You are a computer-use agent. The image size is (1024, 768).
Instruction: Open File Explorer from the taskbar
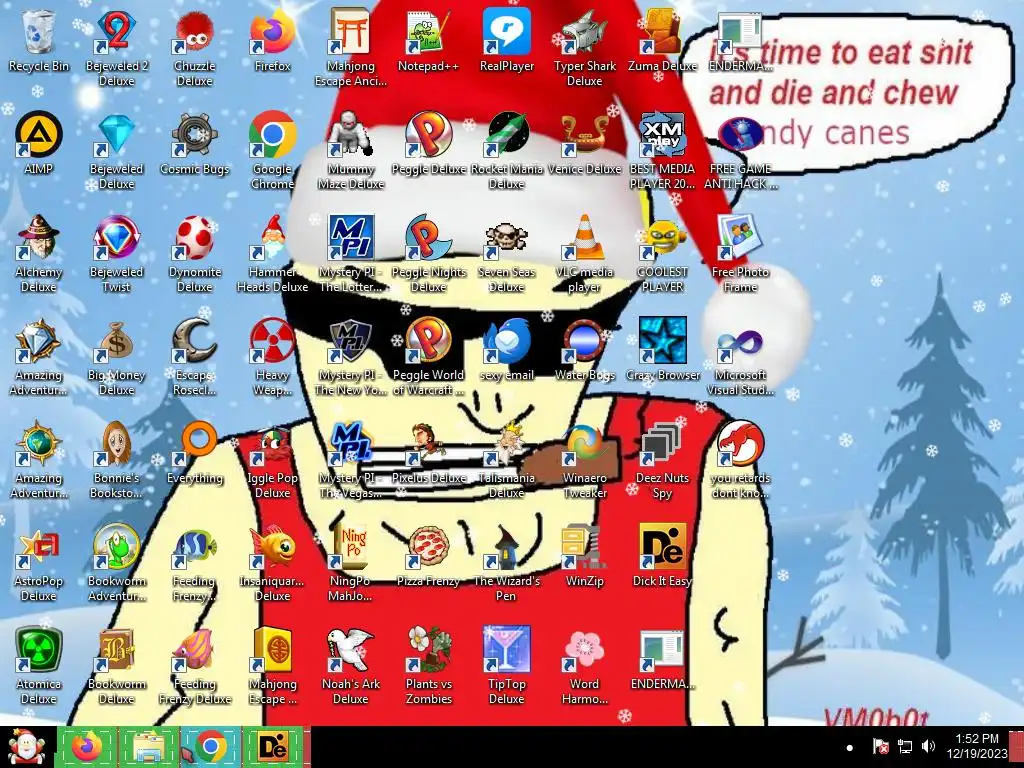149,747
